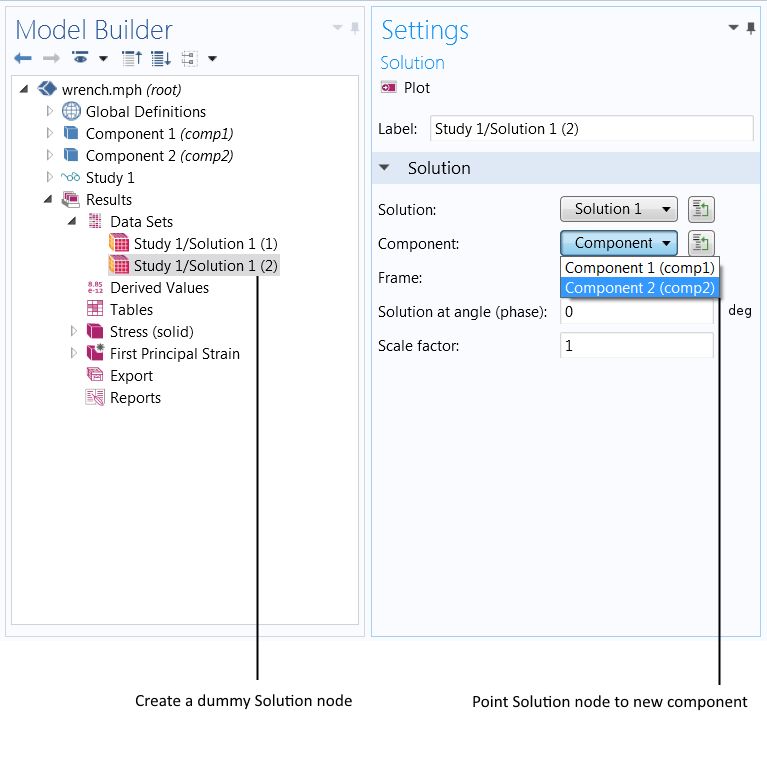
Task: Click the Plot button label
Action: click(x=416, y=88)
